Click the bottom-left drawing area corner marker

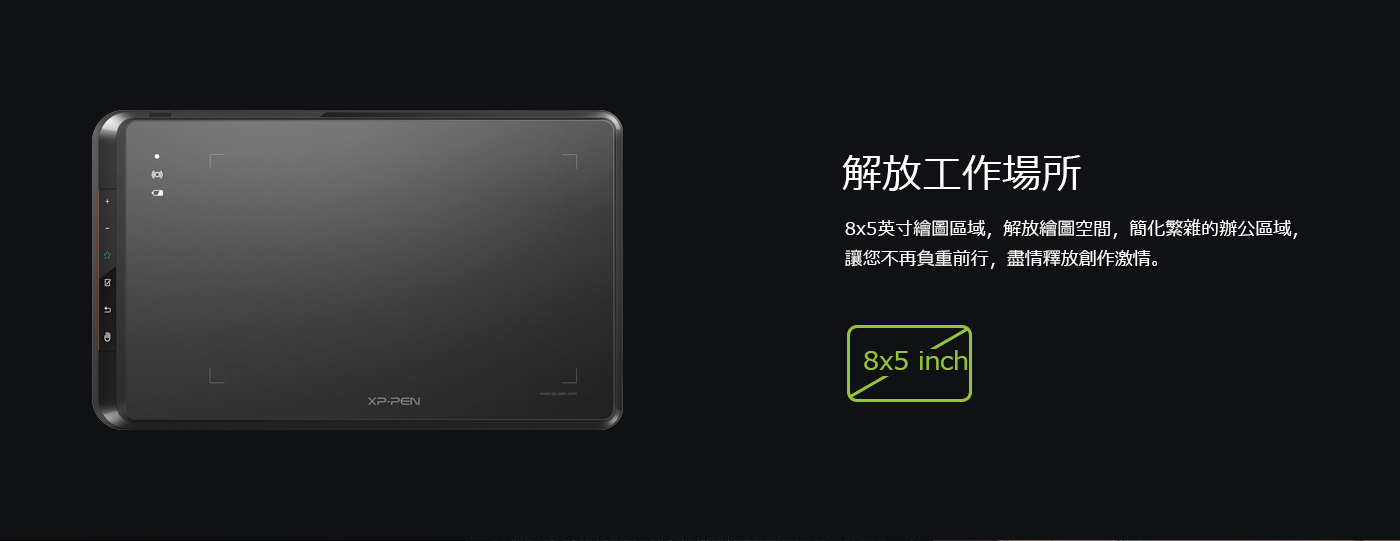click(216, 376)
